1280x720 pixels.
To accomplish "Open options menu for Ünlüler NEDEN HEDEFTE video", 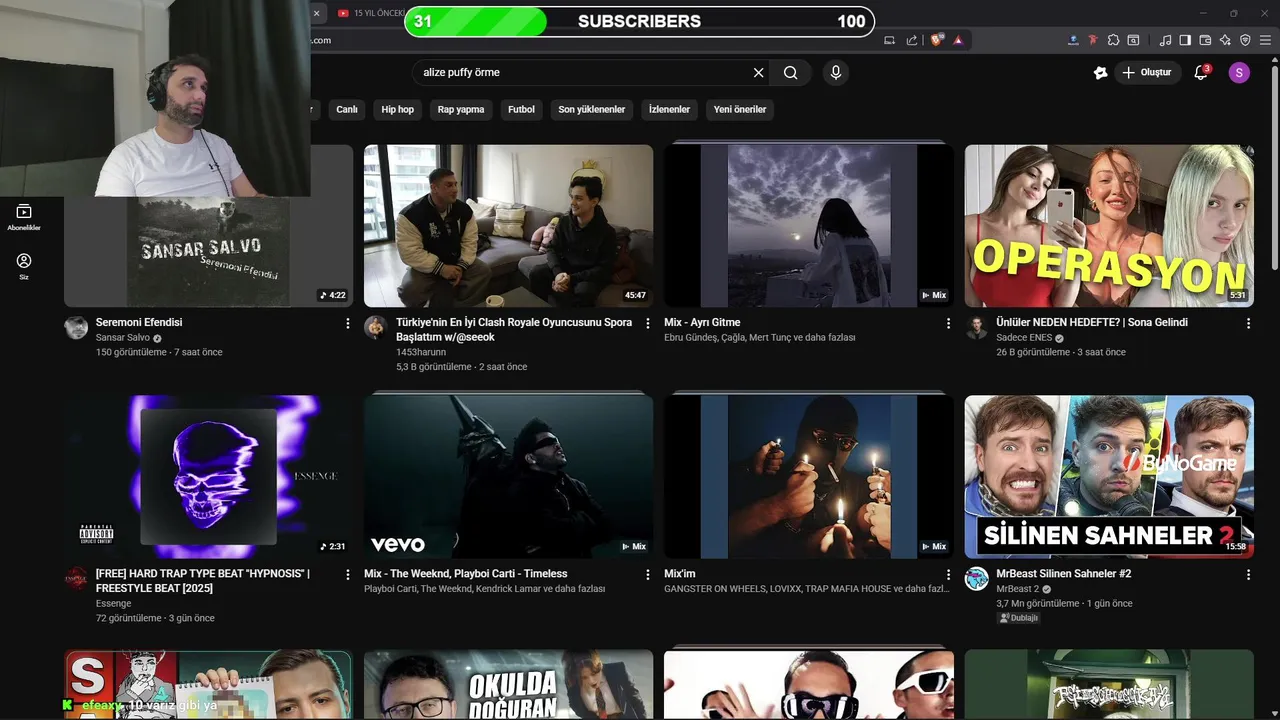I will pos(1248,324).
